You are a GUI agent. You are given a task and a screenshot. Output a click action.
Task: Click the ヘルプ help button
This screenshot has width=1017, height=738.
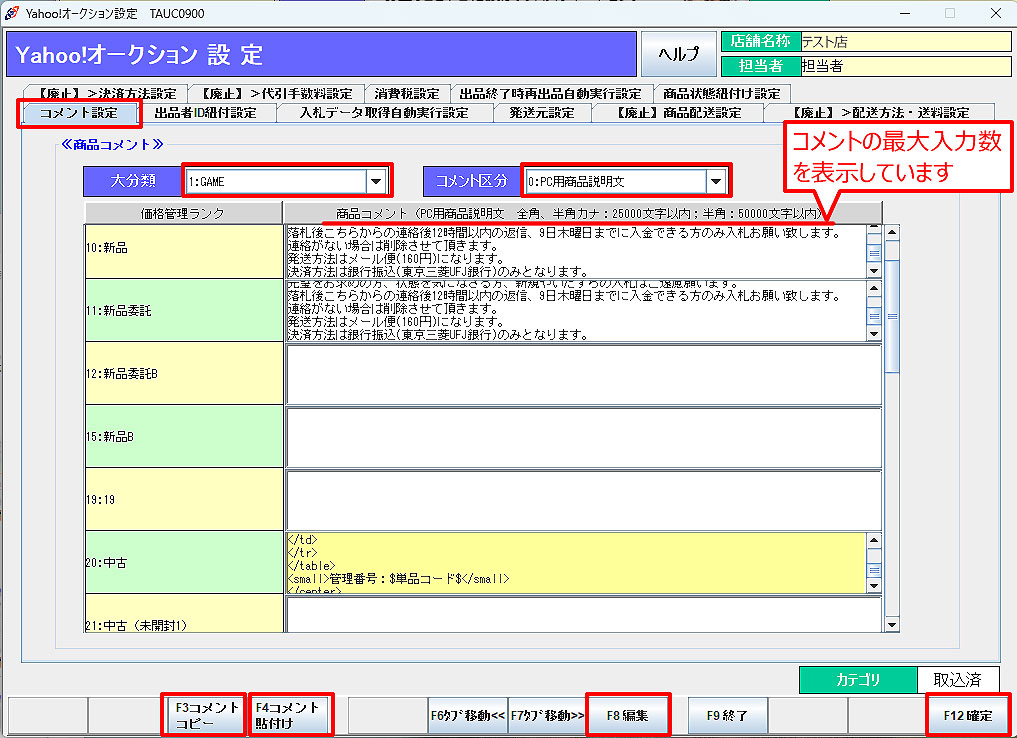tap(679, 54)
